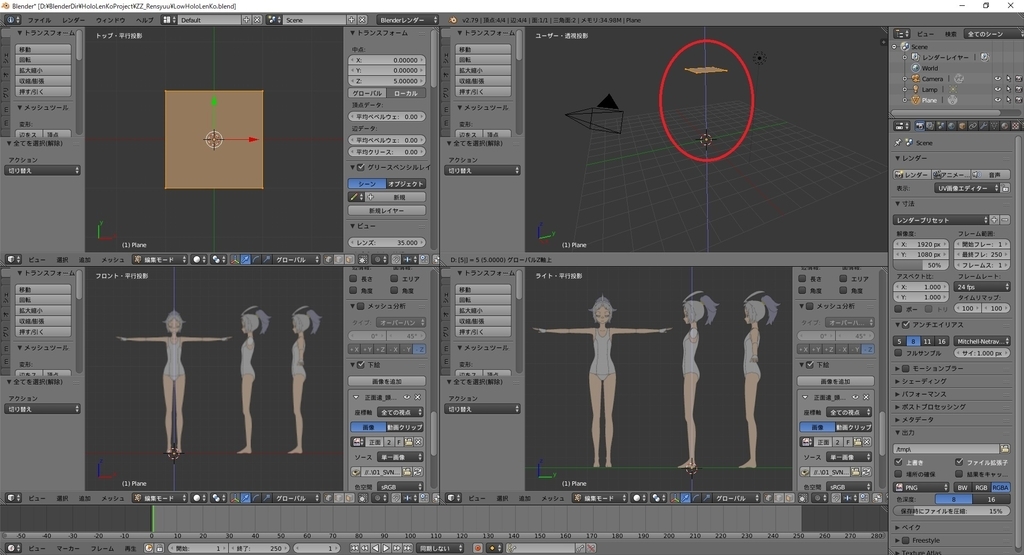The height and width of the screenshot is (555, 1024).
Task: Open the render engine dropdown (Blenderレンダー)
Action: click(x=408, y=20)
